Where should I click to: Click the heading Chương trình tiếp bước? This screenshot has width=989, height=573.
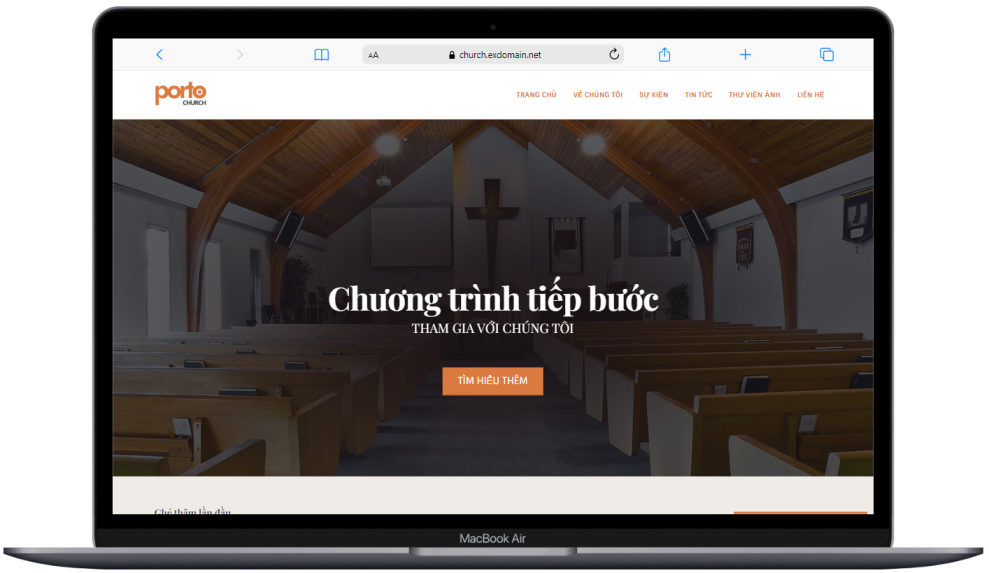pyautogui.click(x=493, y=298)
